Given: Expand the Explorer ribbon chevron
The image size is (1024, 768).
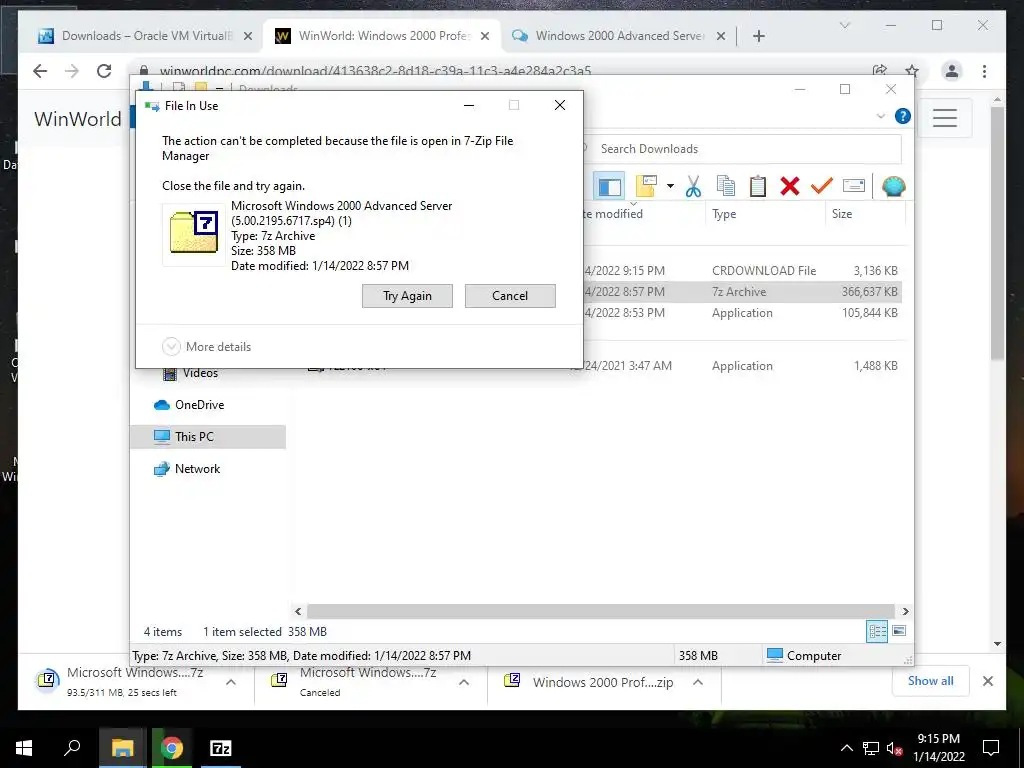Looking at the screenshot, I should [880, 116].
